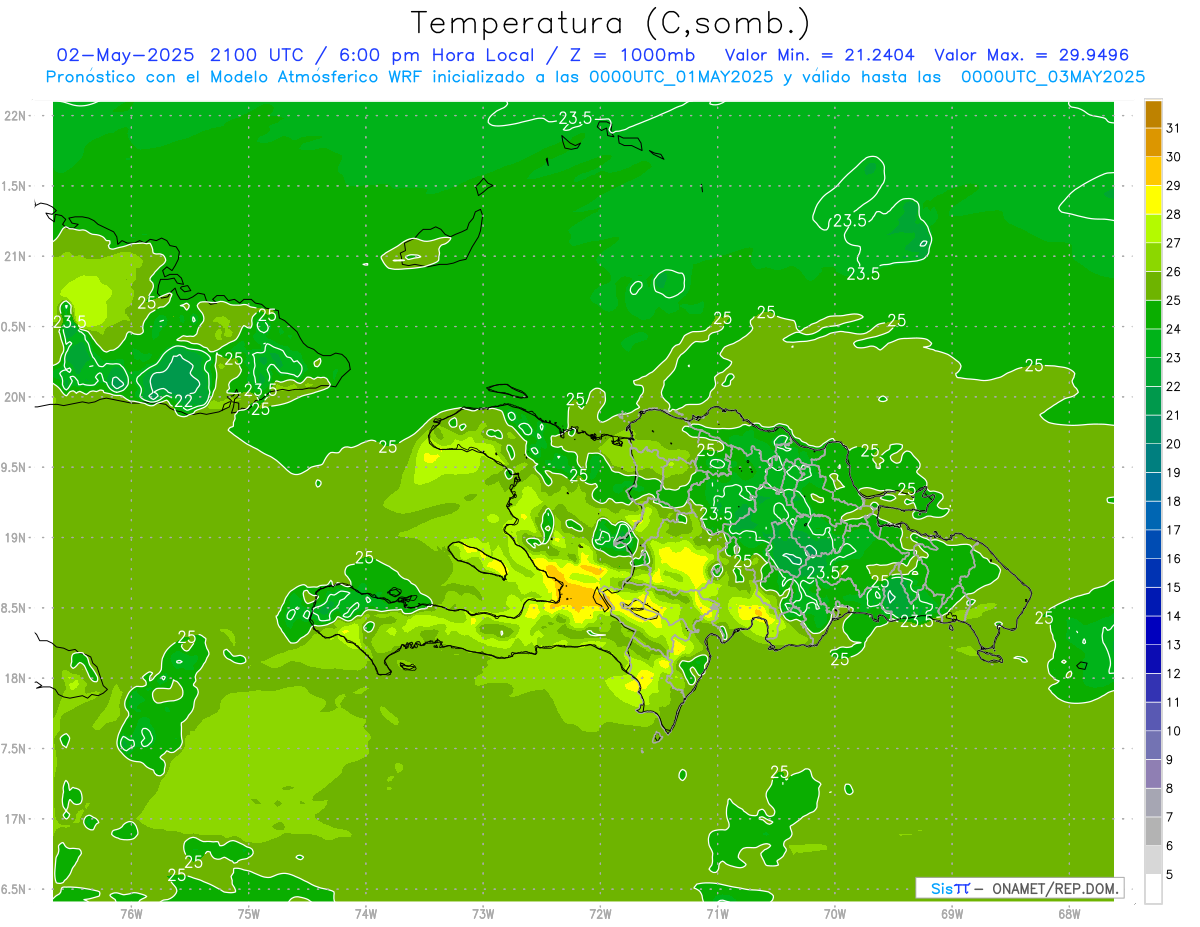
Task: Click the '20N' latitude label
Action: pos(16,397)
